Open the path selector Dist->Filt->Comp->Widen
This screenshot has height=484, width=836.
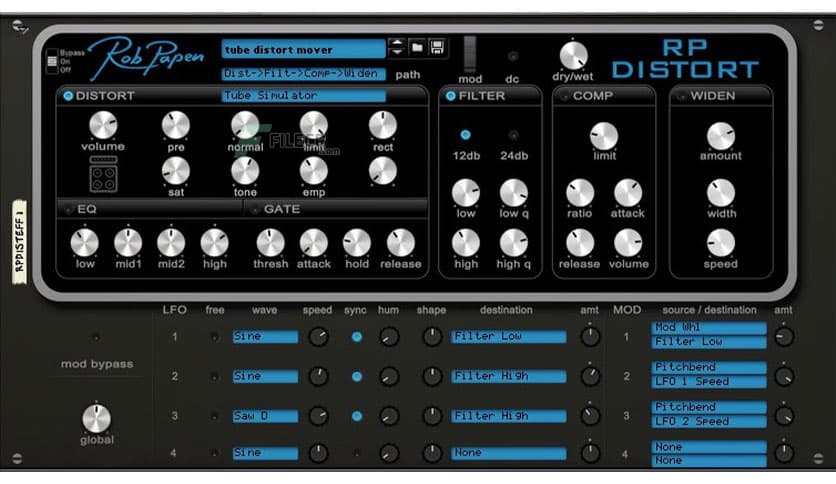[303, 74]
